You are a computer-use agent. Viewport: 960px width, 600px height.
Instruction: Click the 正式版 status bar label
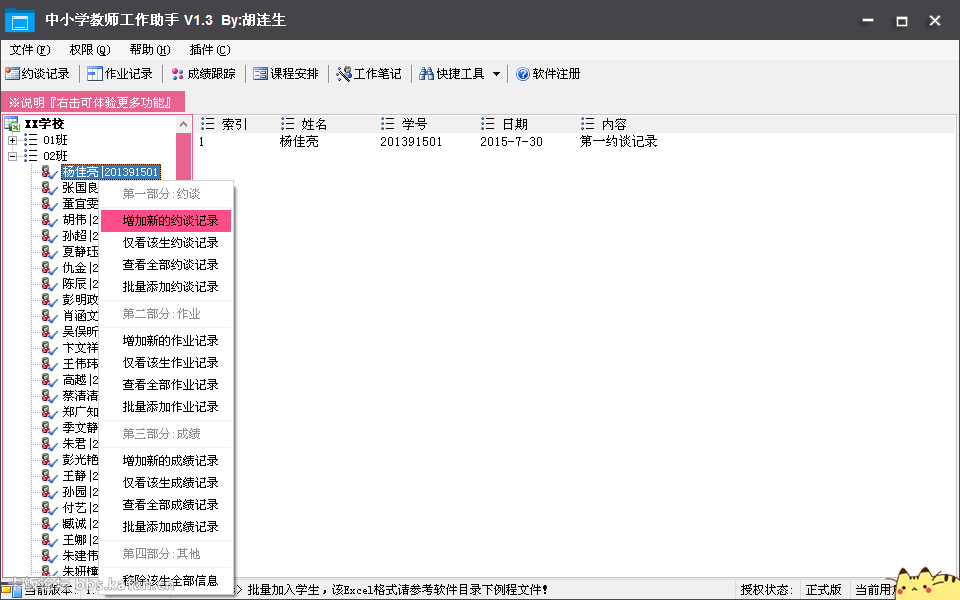[x=822, y=590]
